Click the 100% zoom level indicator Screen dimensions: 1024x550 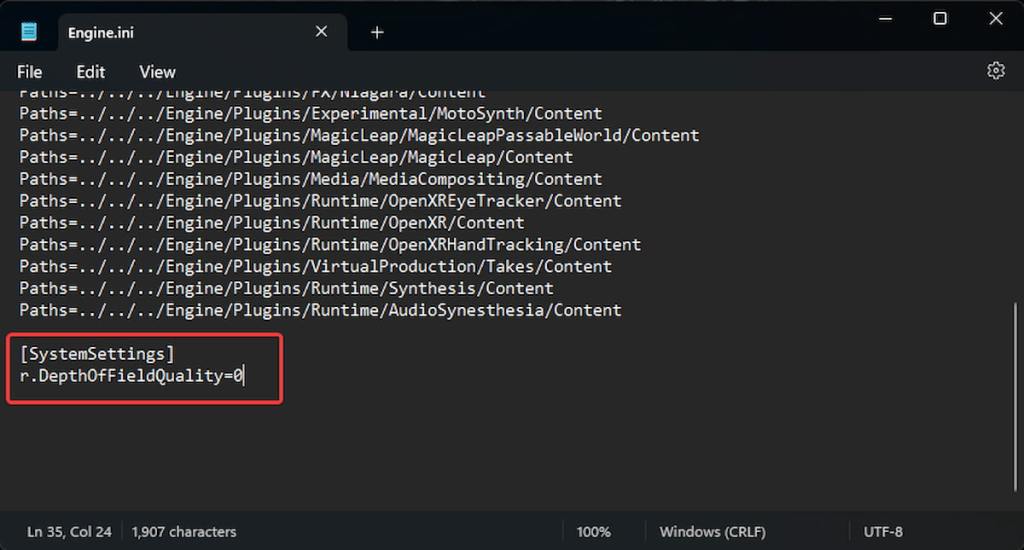click(593, 532)
